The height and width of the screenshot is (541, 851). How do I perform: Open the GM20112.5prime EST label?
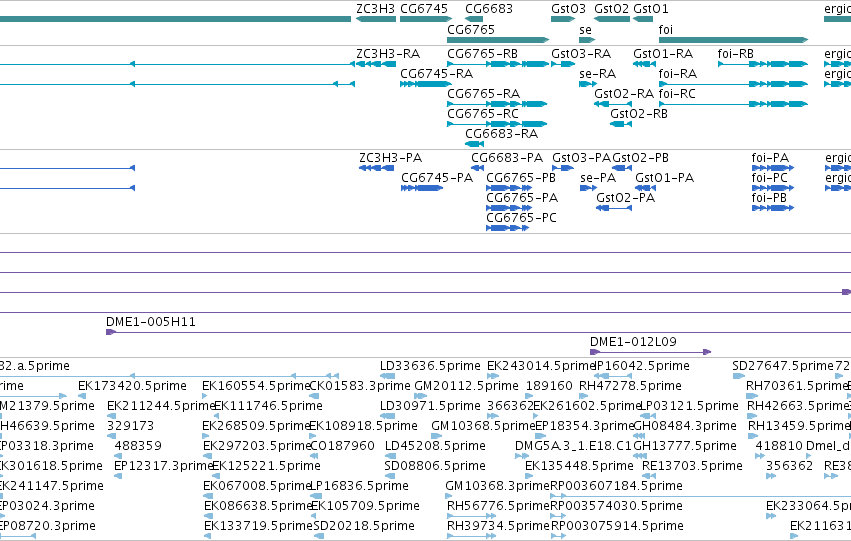(x=466, y=386)
